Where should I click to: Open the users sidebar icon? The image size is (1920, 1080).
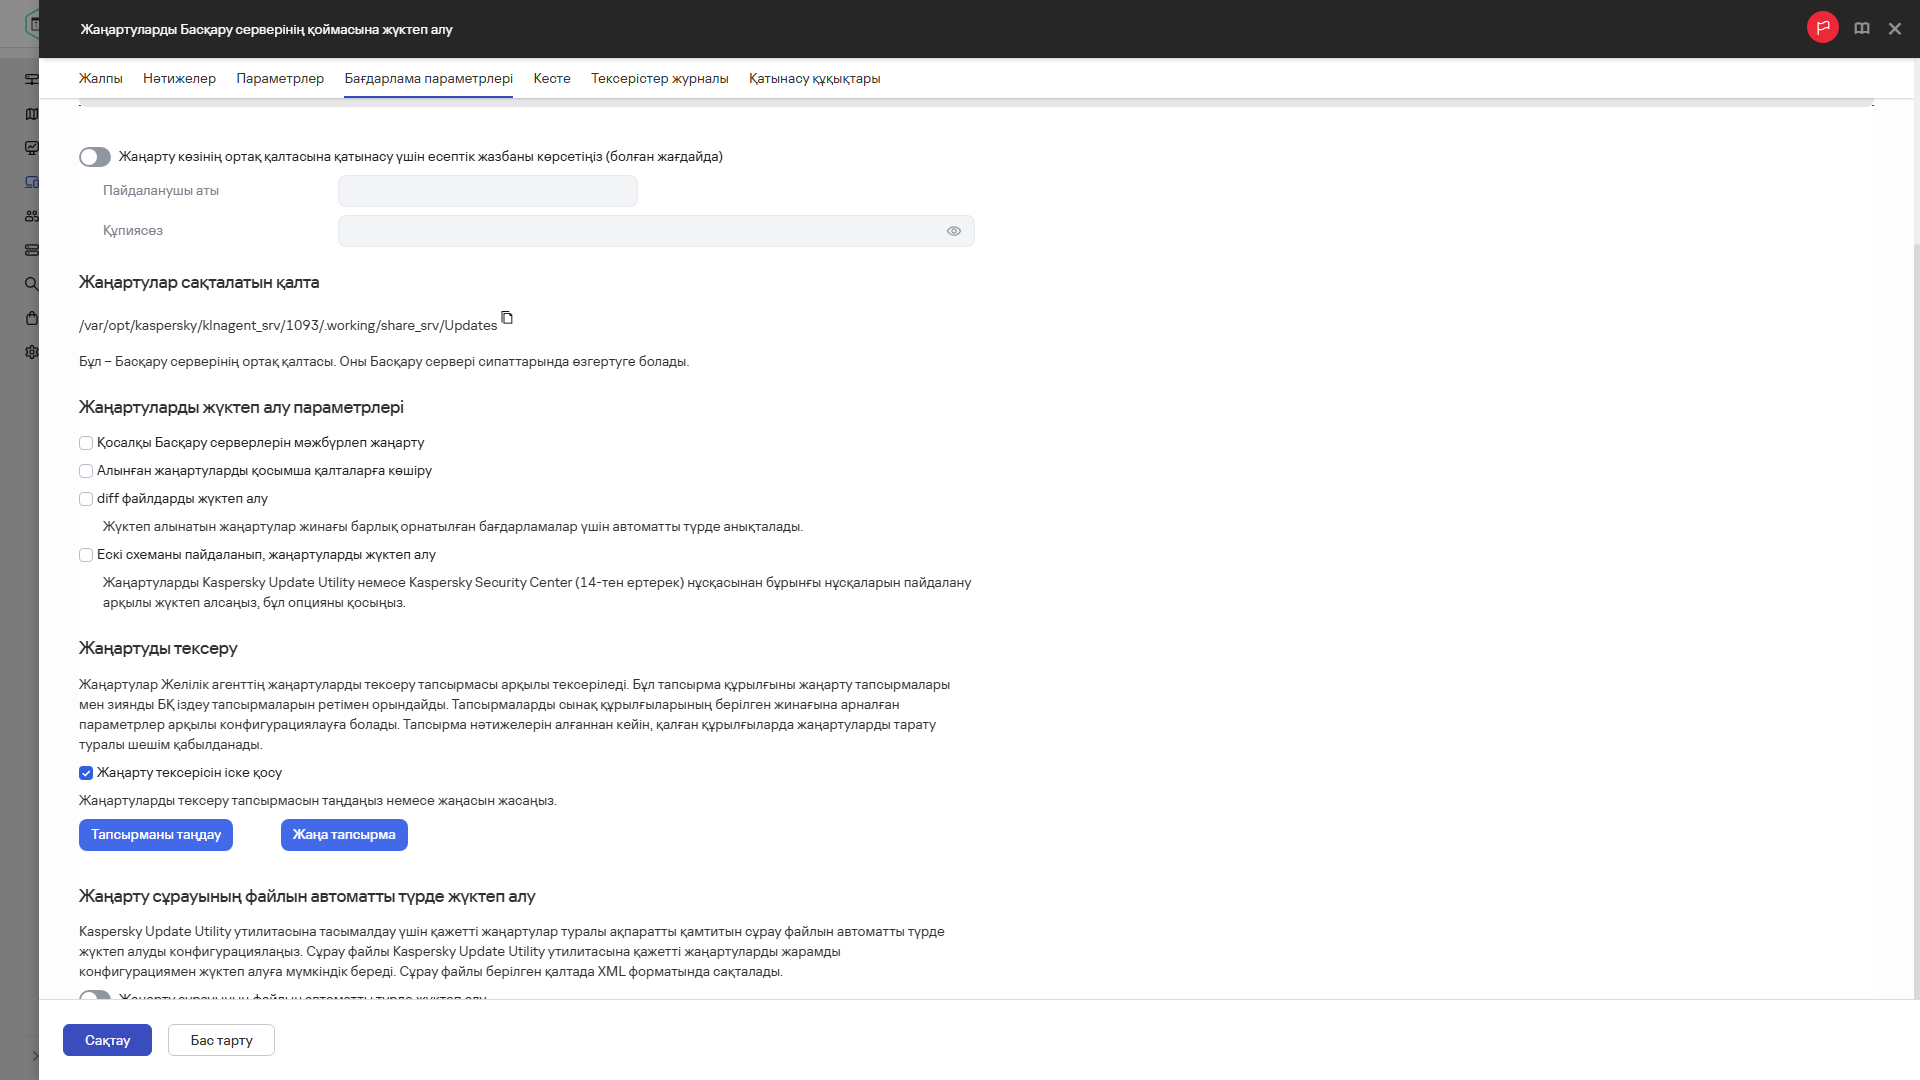tap(32, 216)
